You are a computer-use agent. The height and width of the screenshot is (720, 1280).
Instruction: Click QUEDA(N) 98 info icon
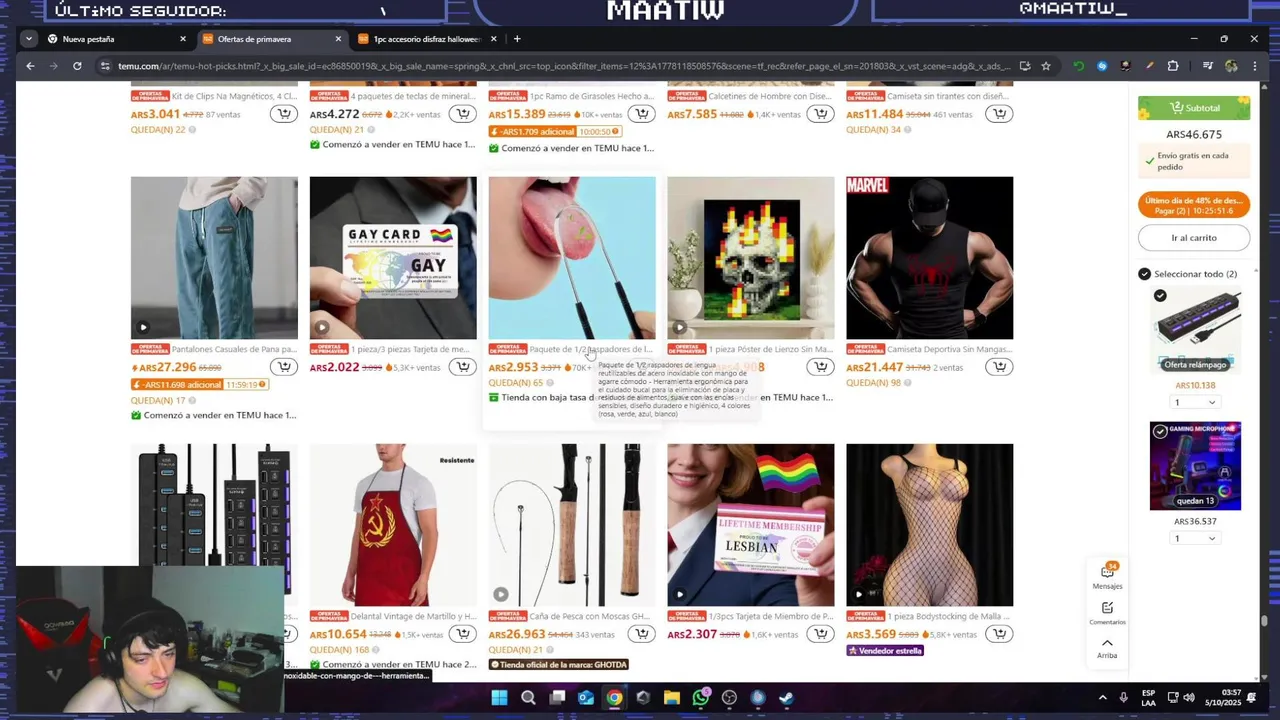point(908,383)
